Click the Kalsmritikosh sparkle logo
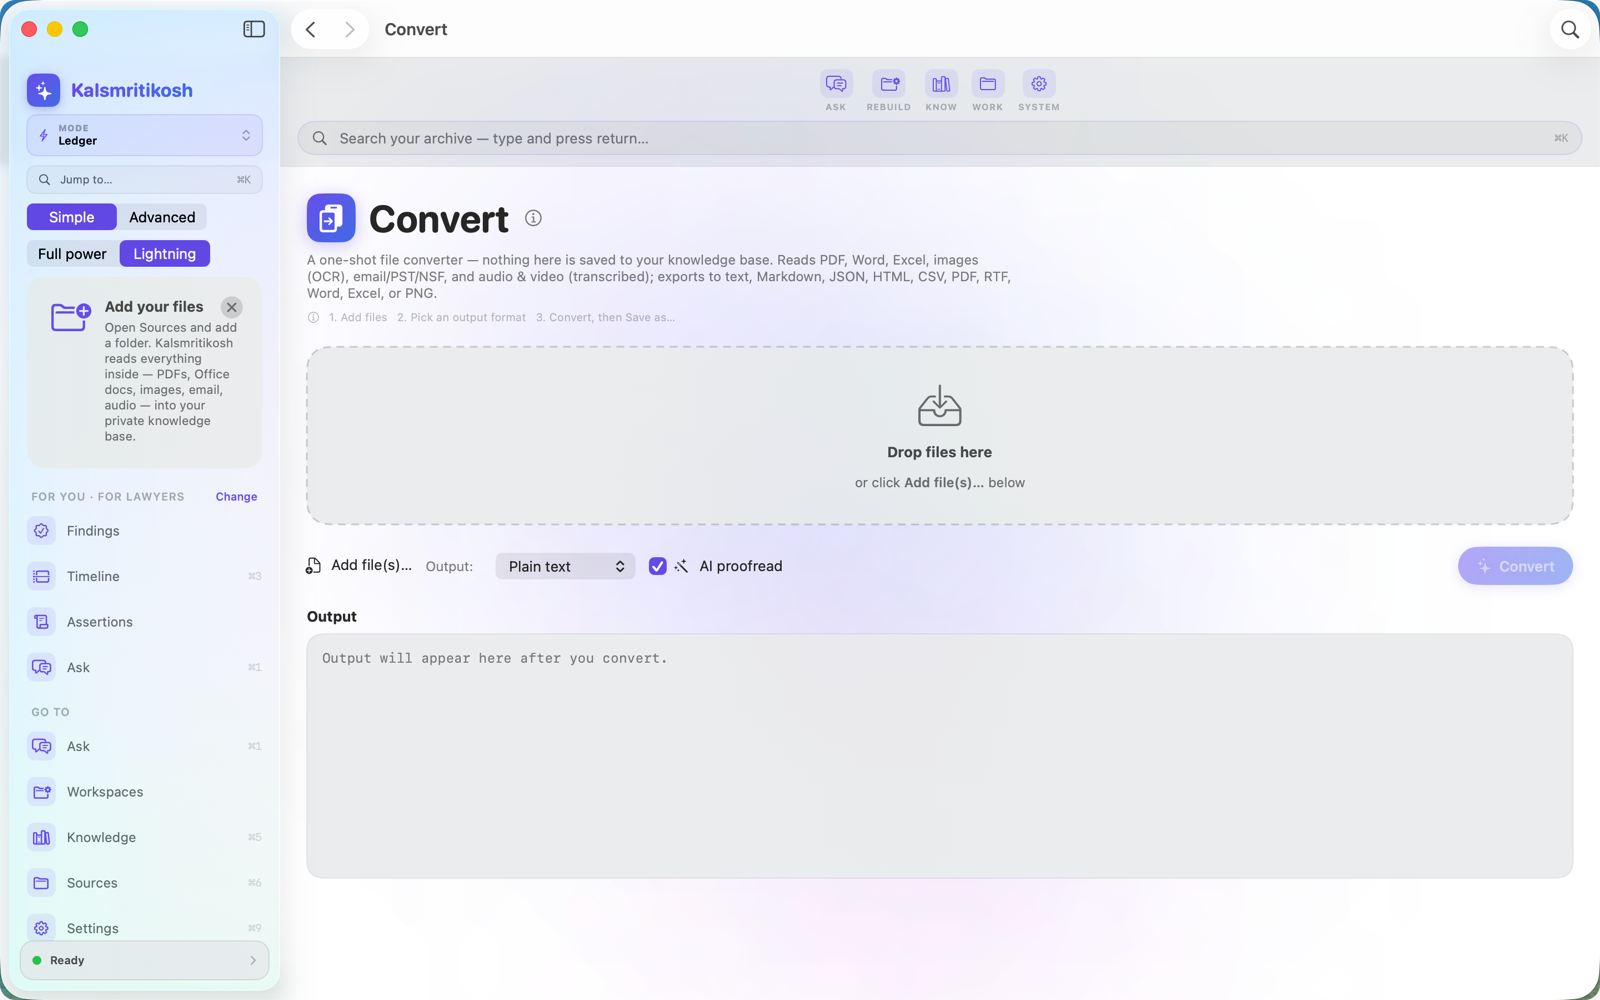The width and height of the screenshot is (1600, 1000). (x=43, y=90)
